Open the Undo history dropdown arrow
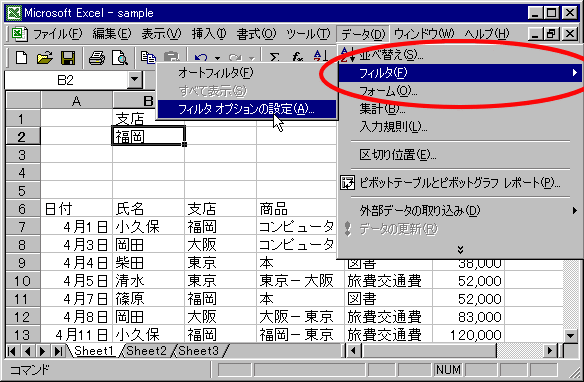Viewport: 584px width, 382px height. click(x=217, y=58)
